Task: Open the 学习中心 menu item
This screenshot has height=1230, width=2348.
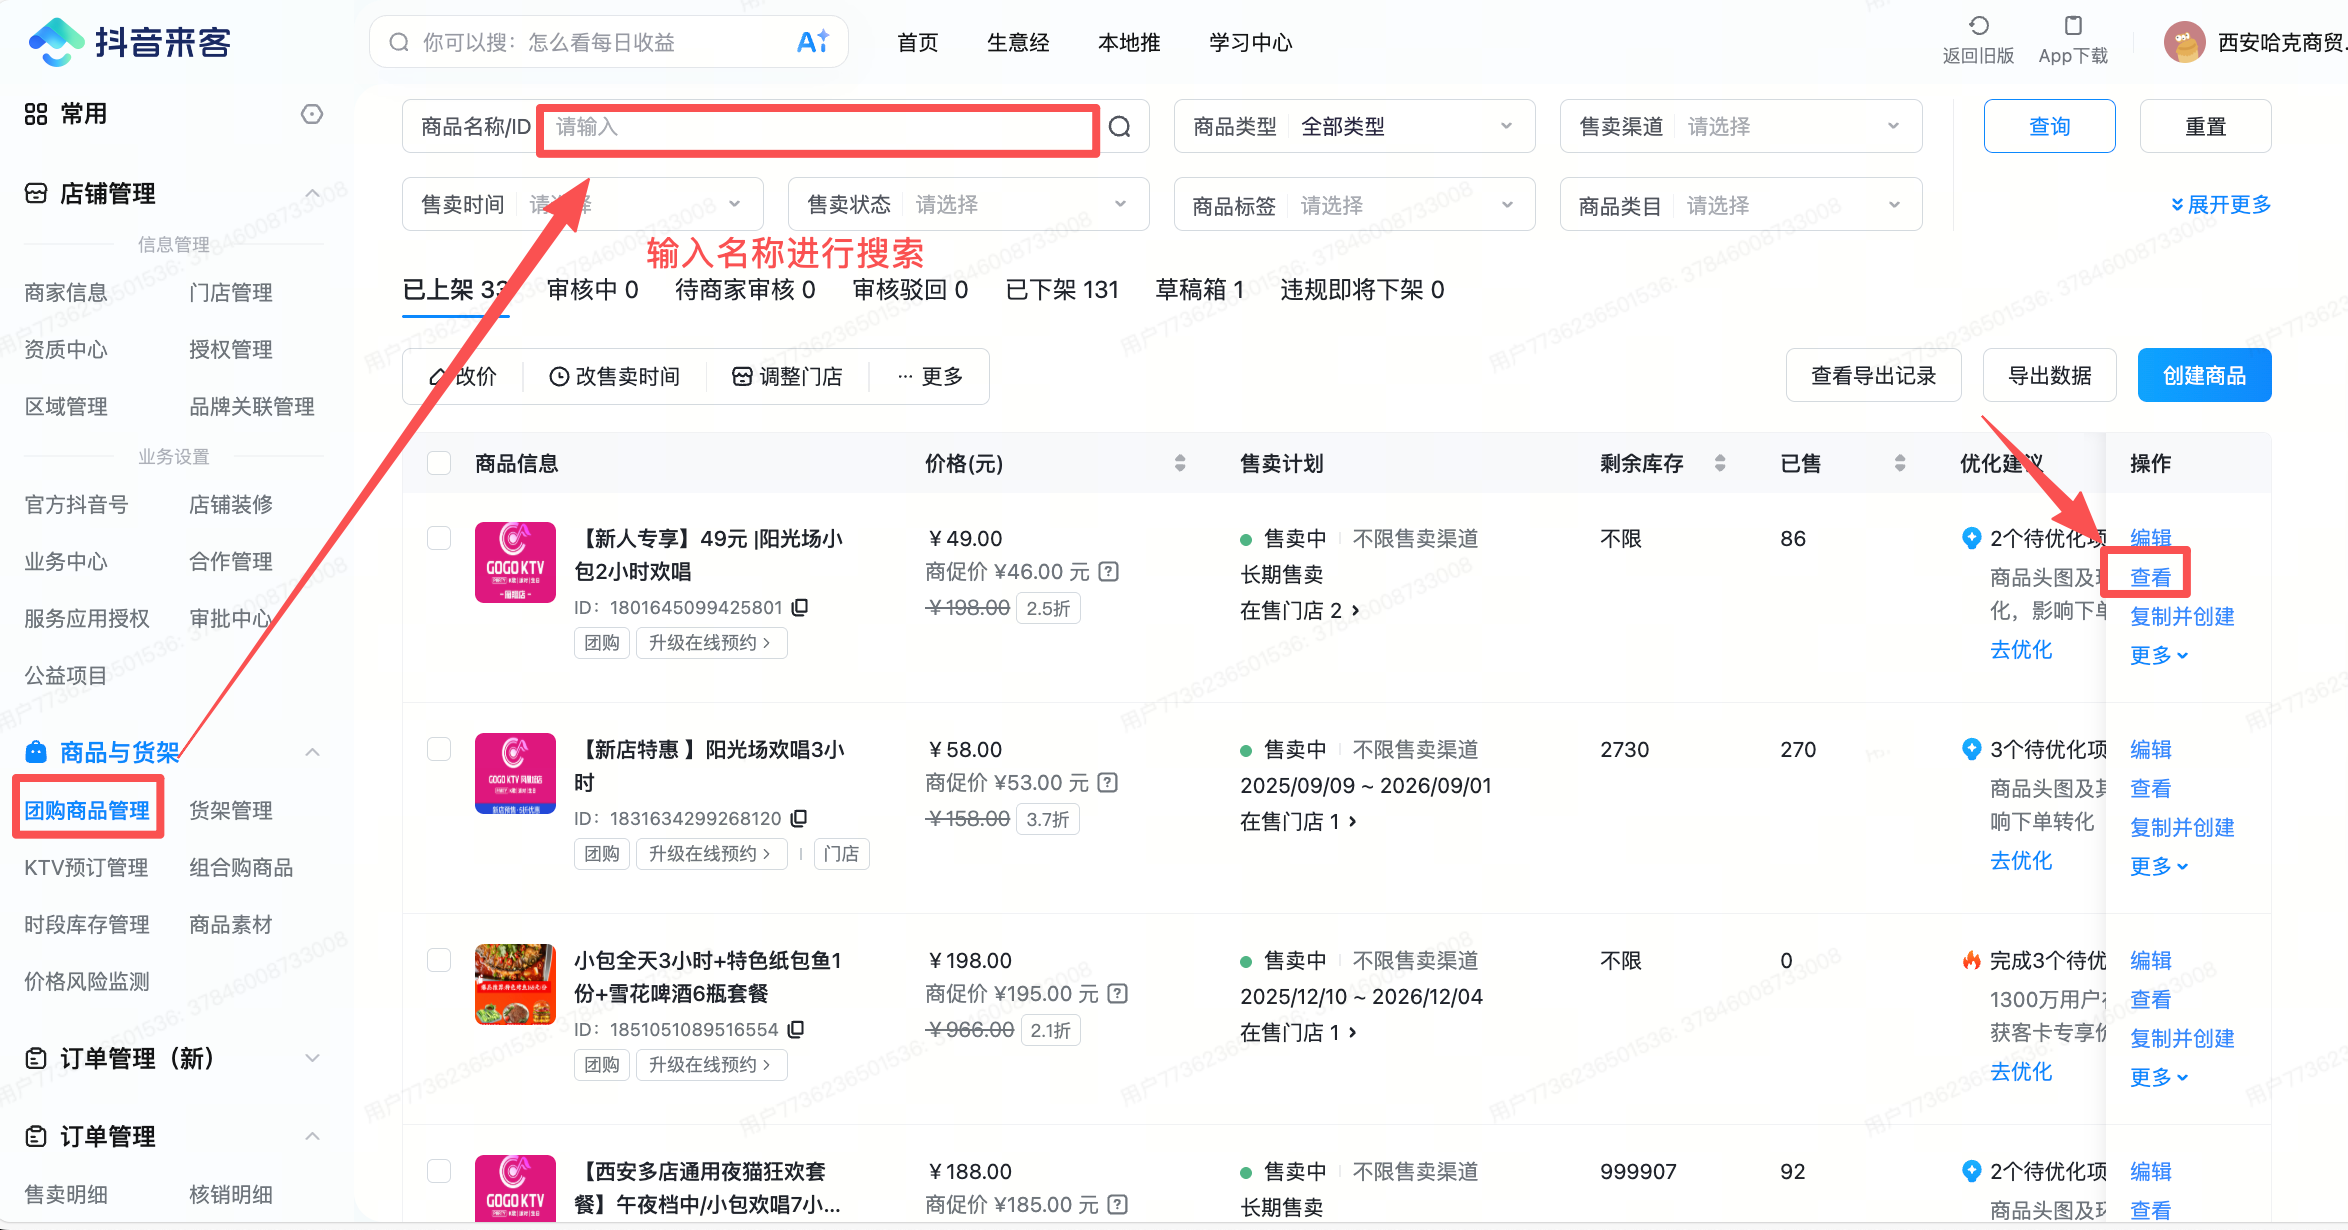Action: click(1250, 42)
